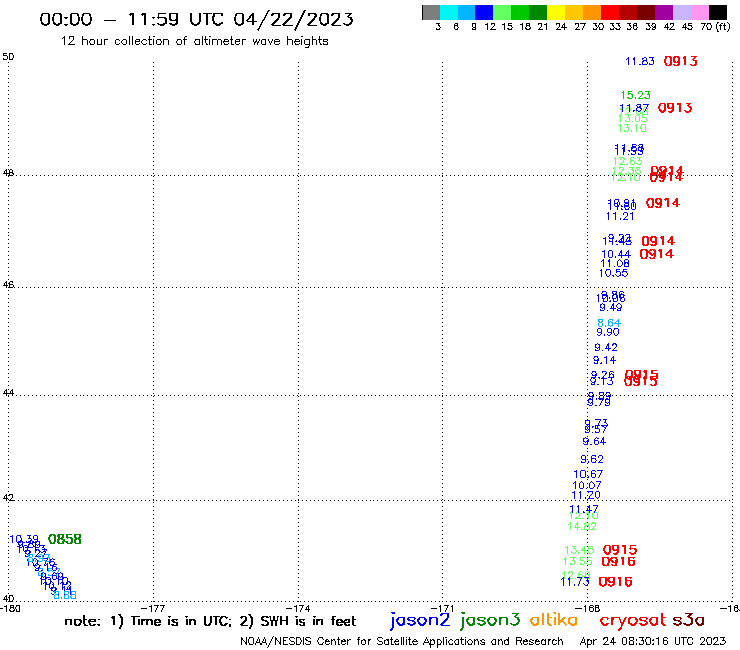Pick the orange 30 ft legend swatch
740x650 pixels.
point(592,12)
